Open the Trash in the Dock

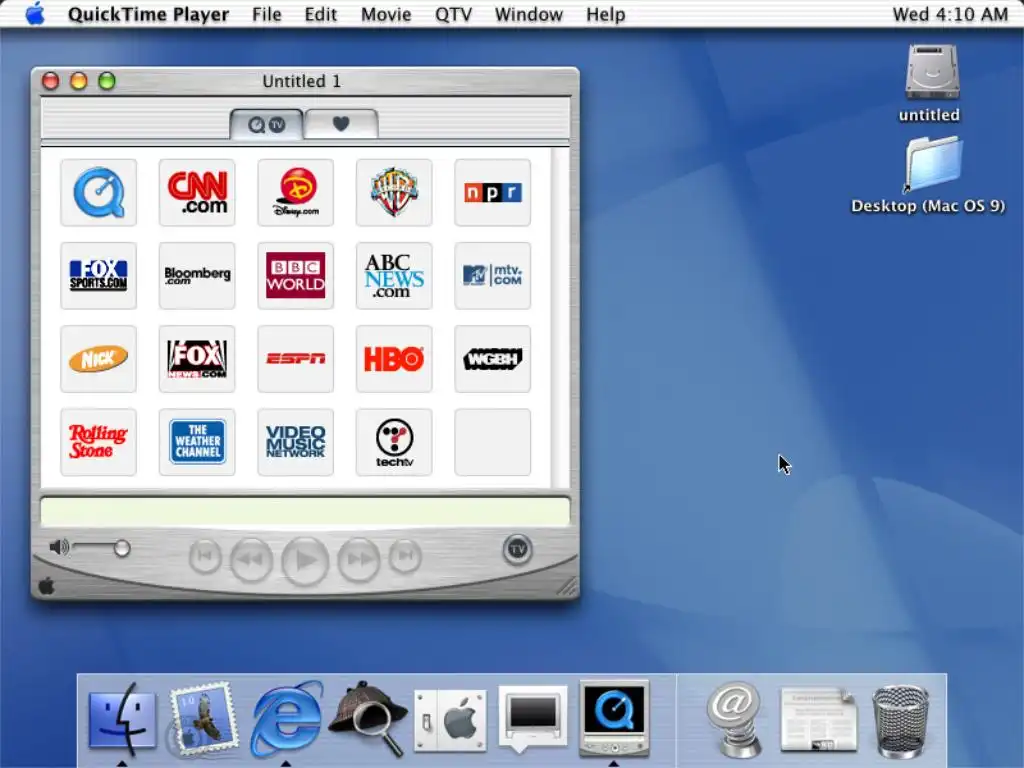pyautogui.click(x=901, y=721)
